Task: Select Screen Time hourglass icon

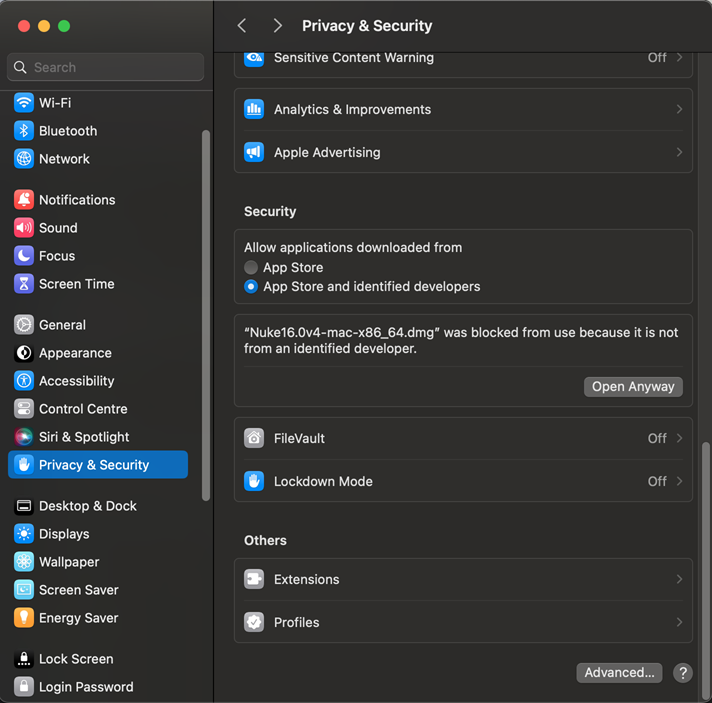Action: click(x=24, y=284)
